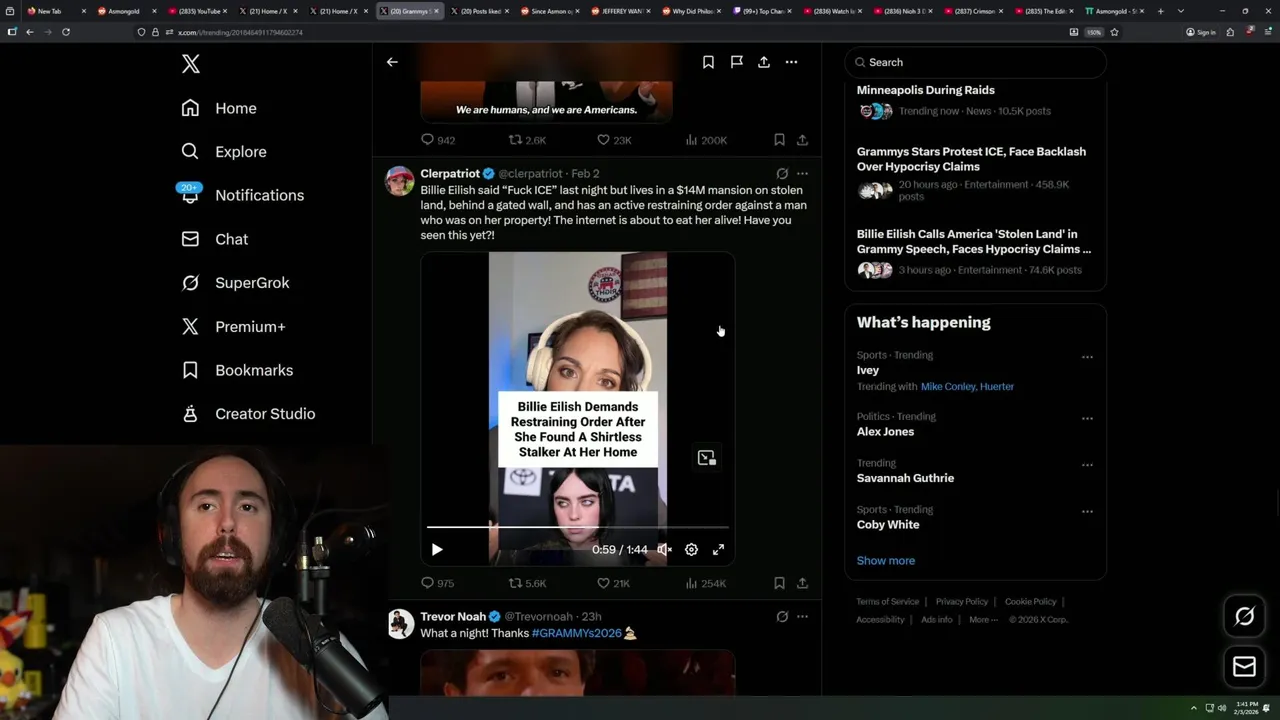Open the Explore page
Viewport: 1280px width, 720px height.
(224, 152)
